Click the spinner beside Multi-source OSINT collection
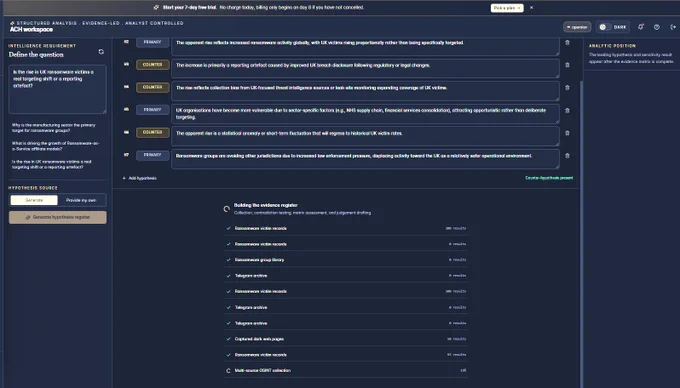 229,371
